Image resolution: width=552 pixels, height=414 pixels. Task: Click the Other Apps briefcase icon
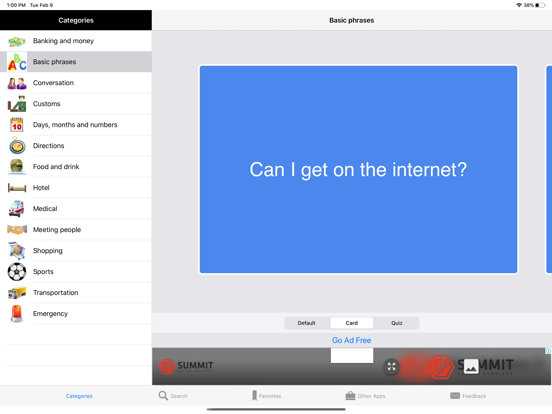click(x=350, y=396)
